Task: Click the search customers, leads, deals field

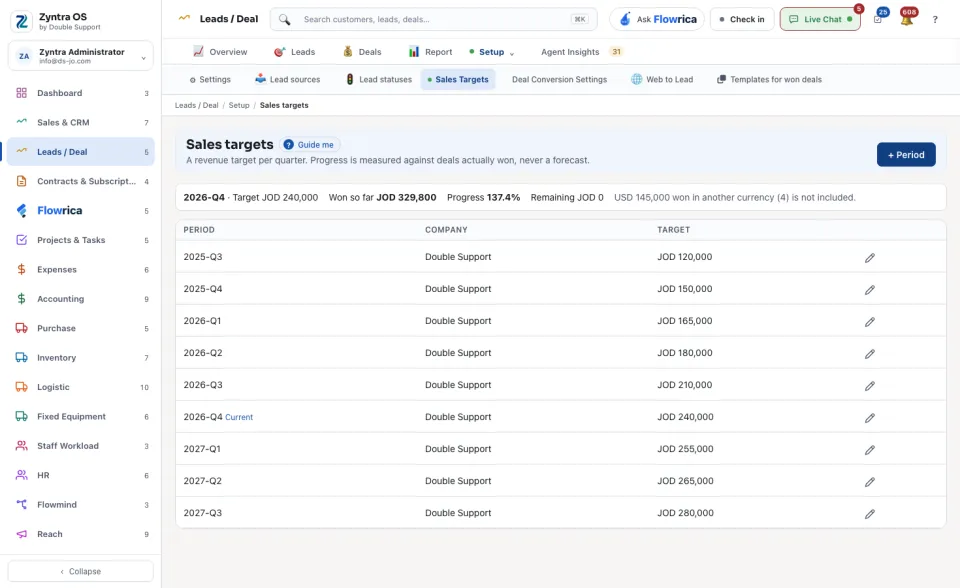Action: click(x=433, y=20)
